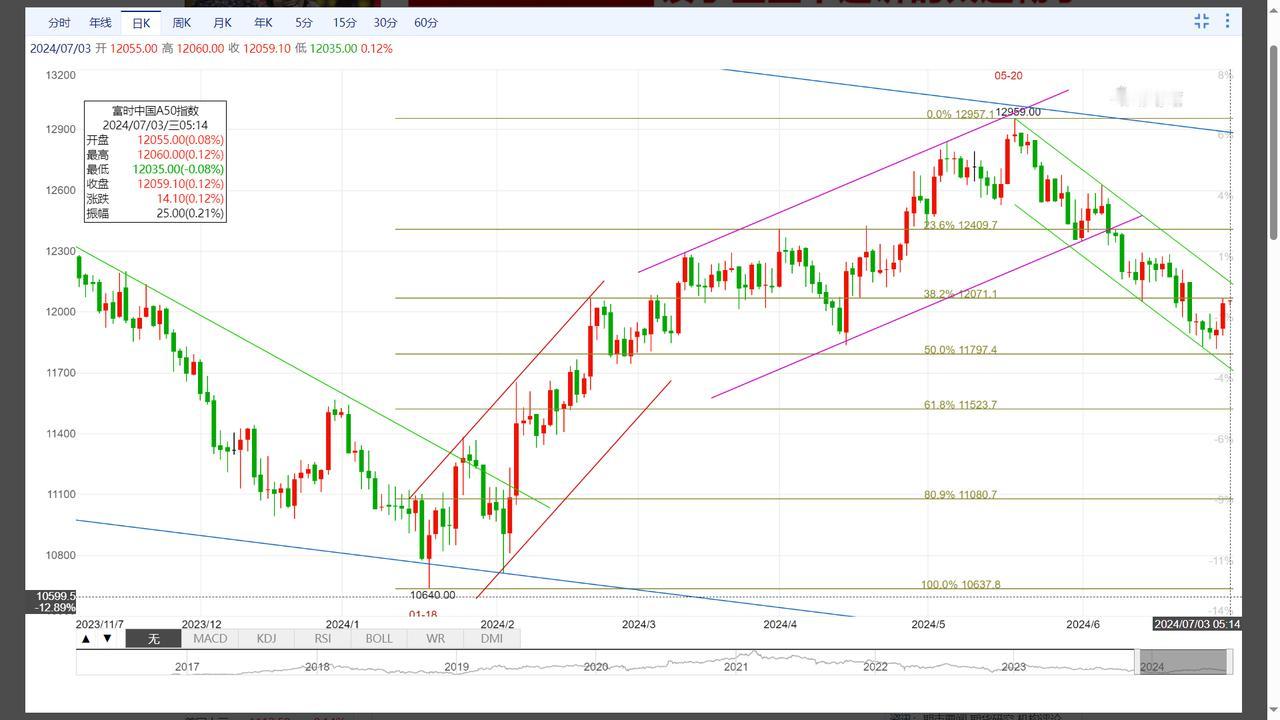The height and width of the screenshot is (720, 1280).
Task: Click the 38.2% 12071.1 Fibonacci label
Action: [x=960, y=294]
